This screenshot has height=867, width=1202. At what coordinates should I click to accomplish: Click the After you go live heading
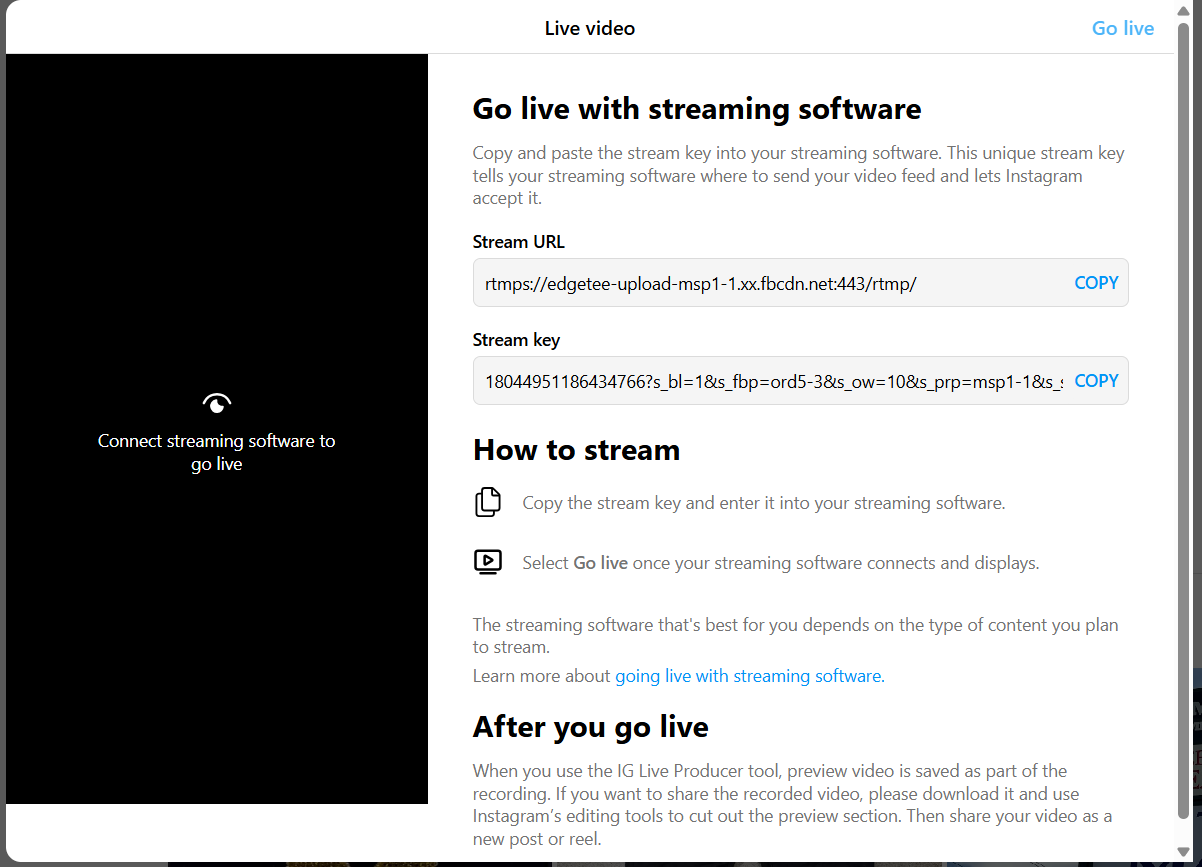coord(590,726)
